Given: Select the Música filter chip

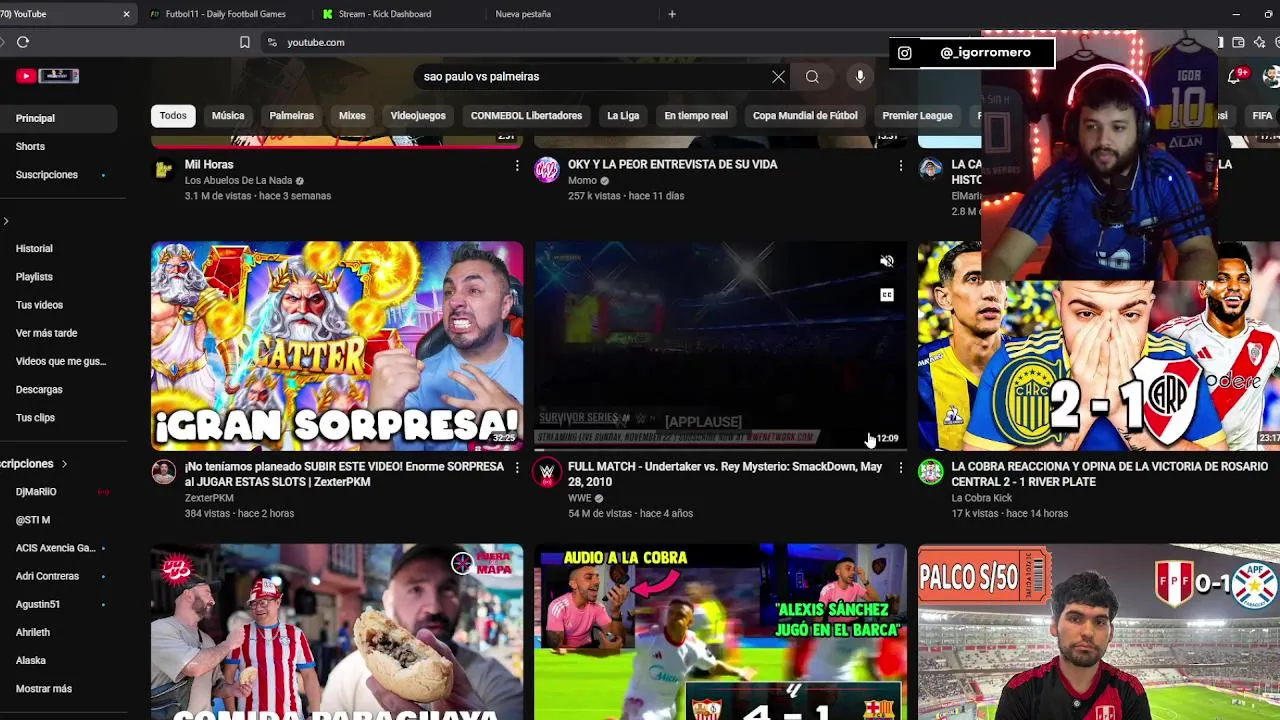Looking at the screenshot, I should click(228, 116).
